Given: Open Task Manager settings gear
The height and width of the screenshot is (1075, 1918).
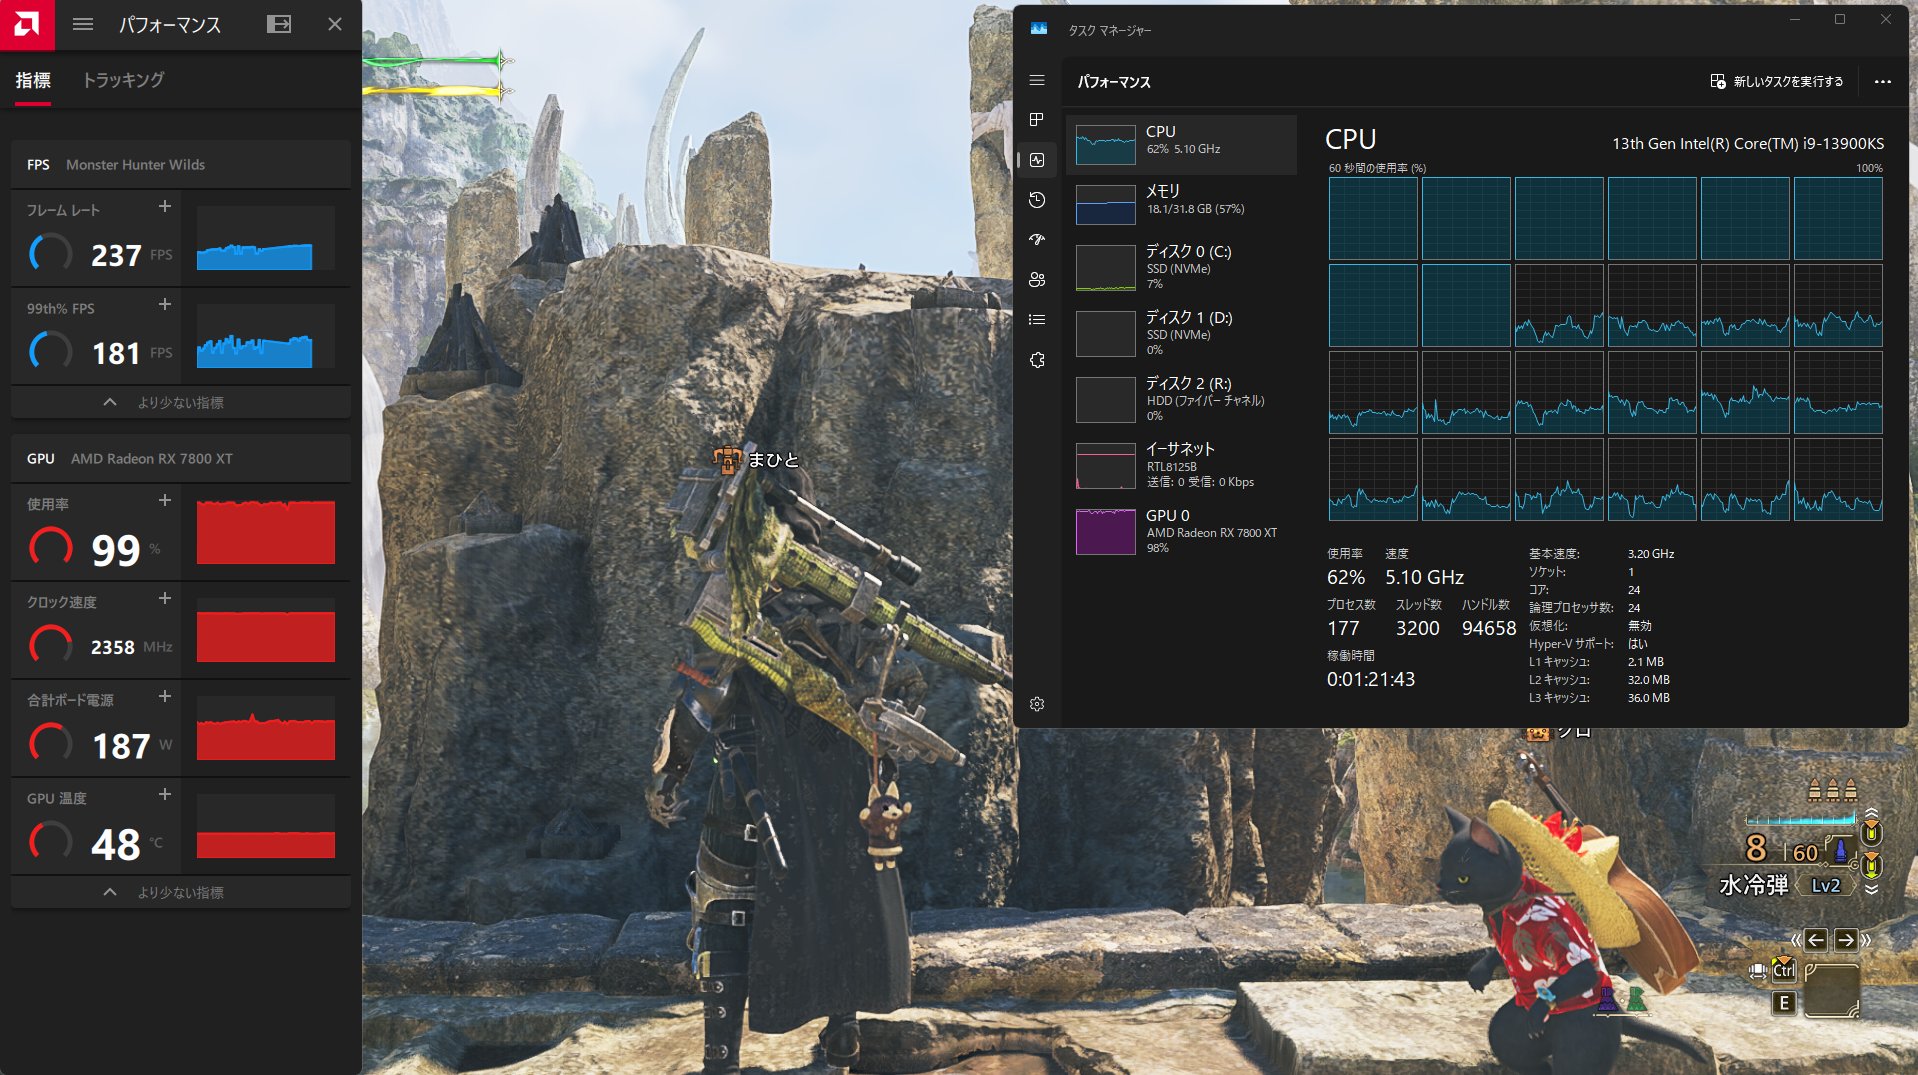Looking at the screenshot, I should pyautogui.click(x=1037, y=704).
